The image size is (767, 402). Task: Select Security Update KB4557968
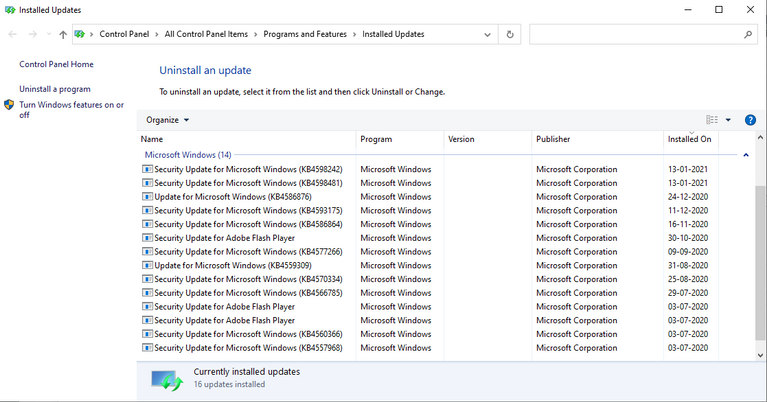click(x=248, y=348)
